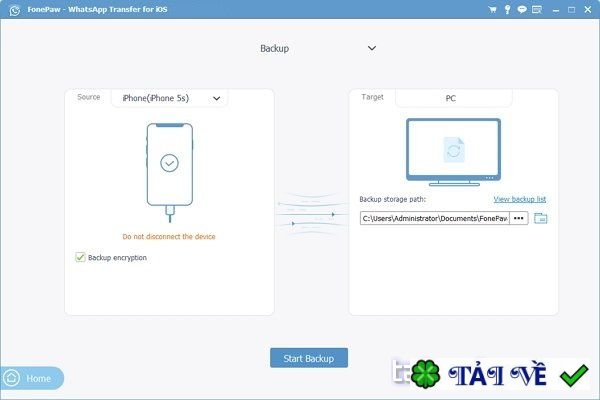Open the backup folder icon
This screenshot has width=600, height=400.
(x=540, y=218)
